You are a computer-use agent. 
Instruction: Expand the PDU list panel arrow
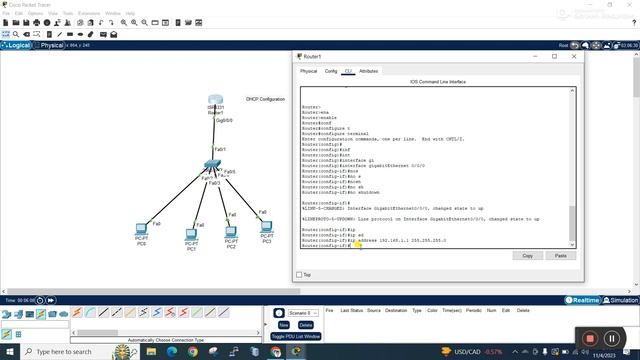265,325
